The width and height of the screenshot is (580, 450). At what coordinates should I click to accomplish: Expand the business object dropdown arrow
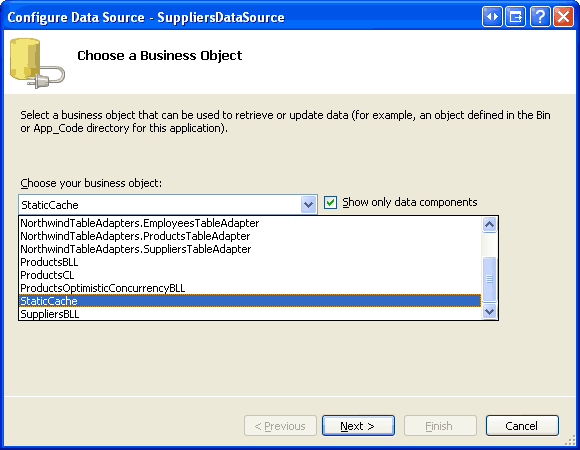tap(308, 204)
